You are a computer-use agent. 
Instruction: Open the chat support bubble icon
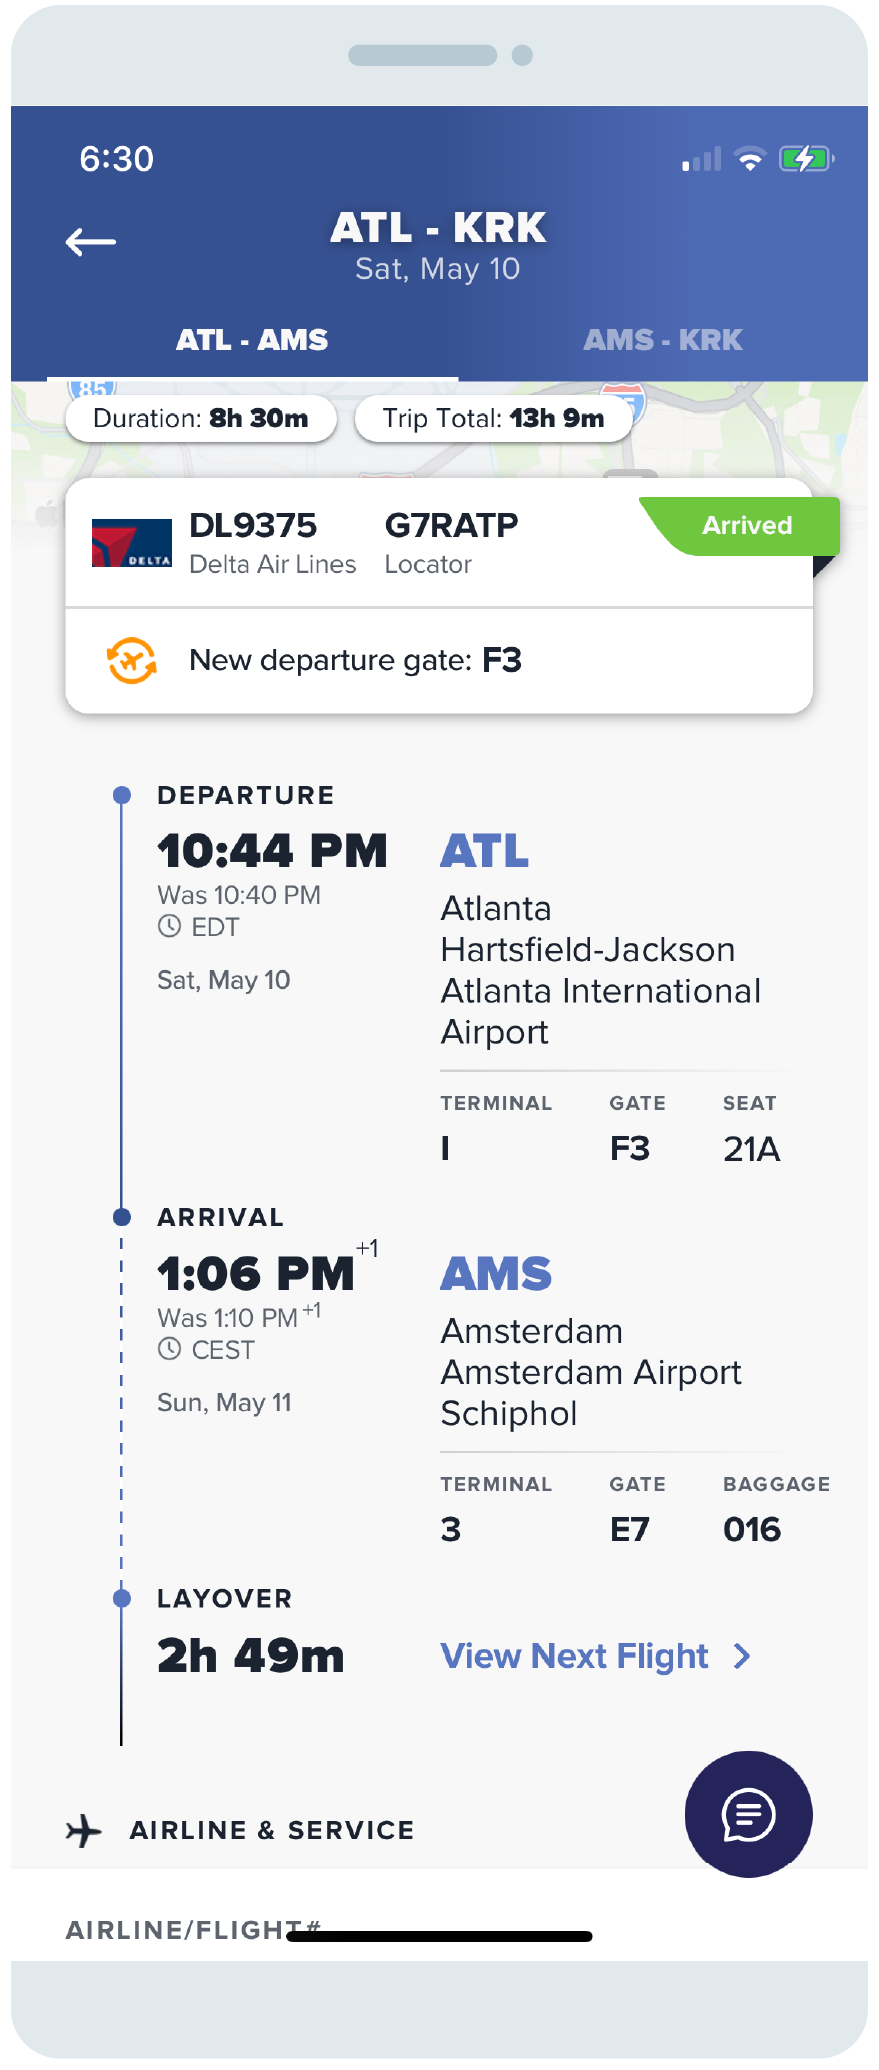(x=748, y=1814)
